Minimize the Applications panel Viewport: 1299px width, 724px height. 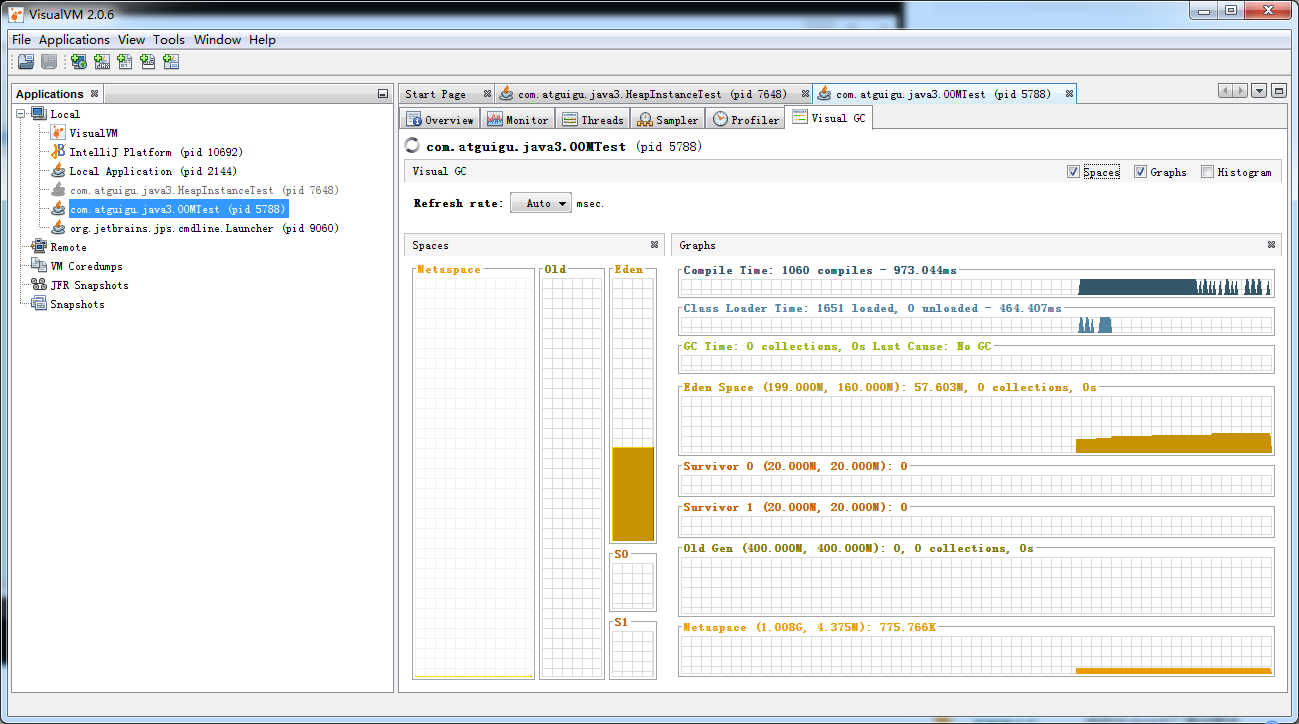click(x=383, y=94)
